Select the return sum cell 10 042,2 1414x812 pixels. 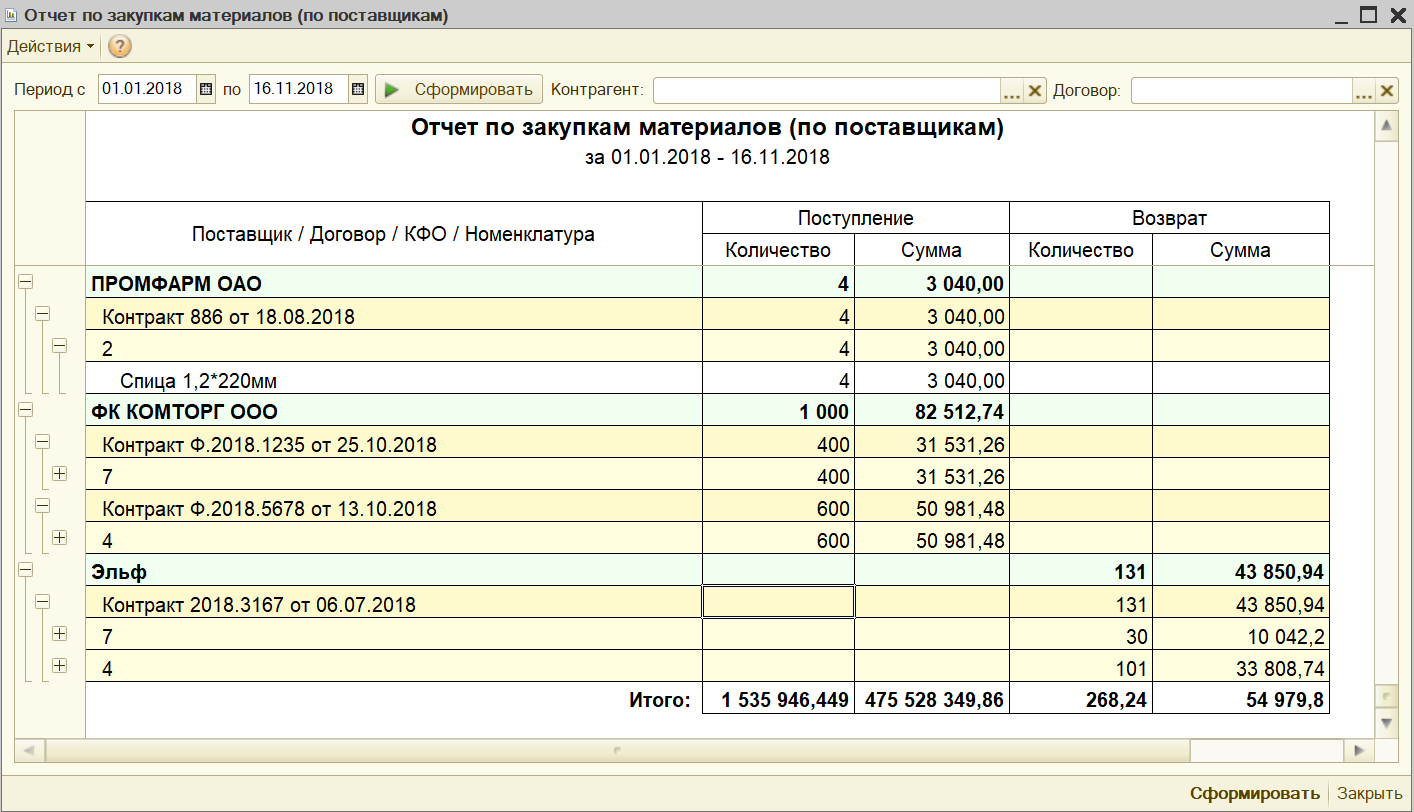(1241, 636)
